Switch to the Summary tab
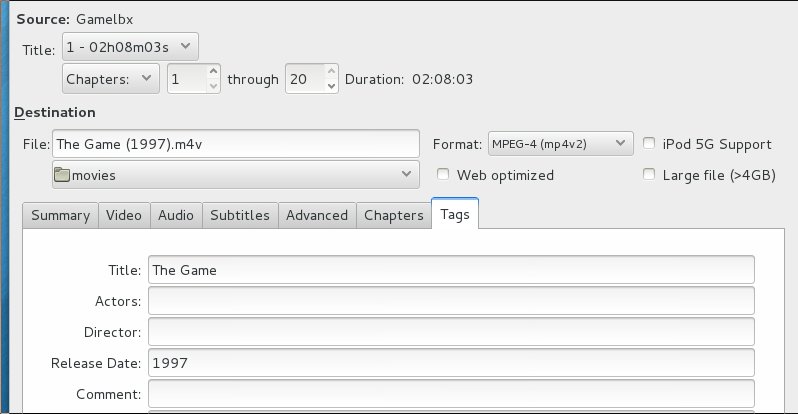 pos(61,215)
